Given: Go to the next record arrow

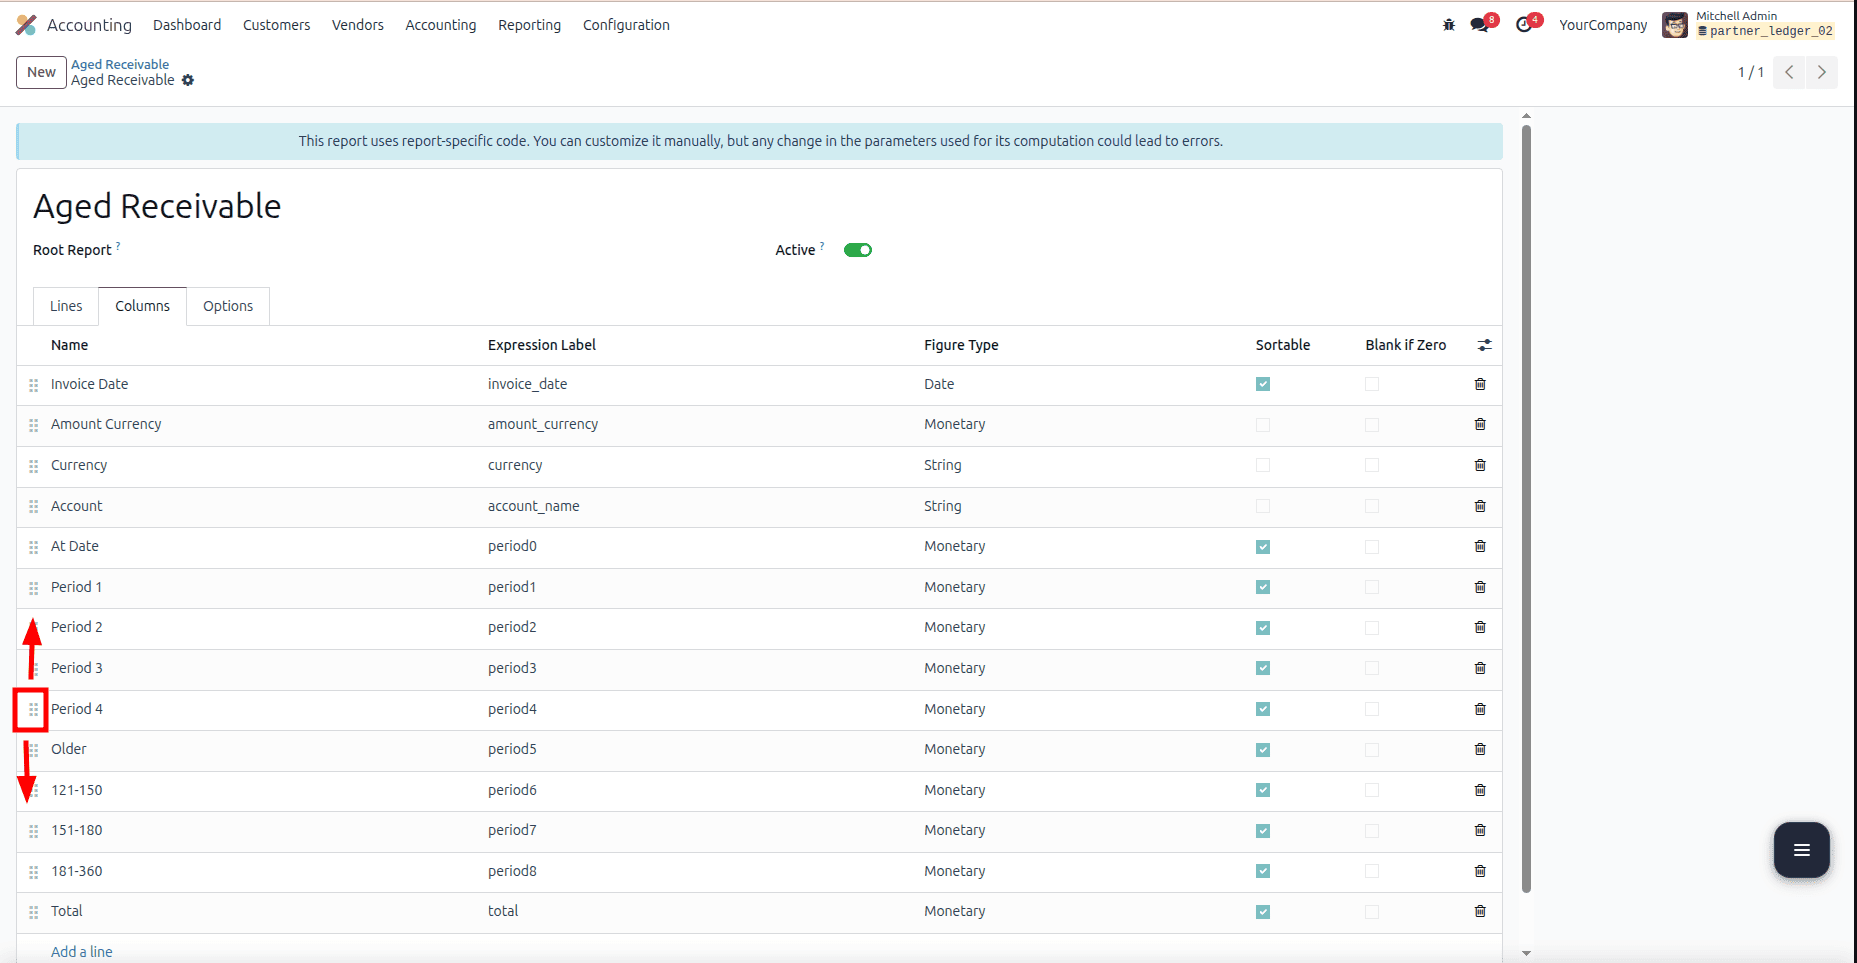Looking at the screenshot, I should pyautogui.click(x=1821, y=72).
